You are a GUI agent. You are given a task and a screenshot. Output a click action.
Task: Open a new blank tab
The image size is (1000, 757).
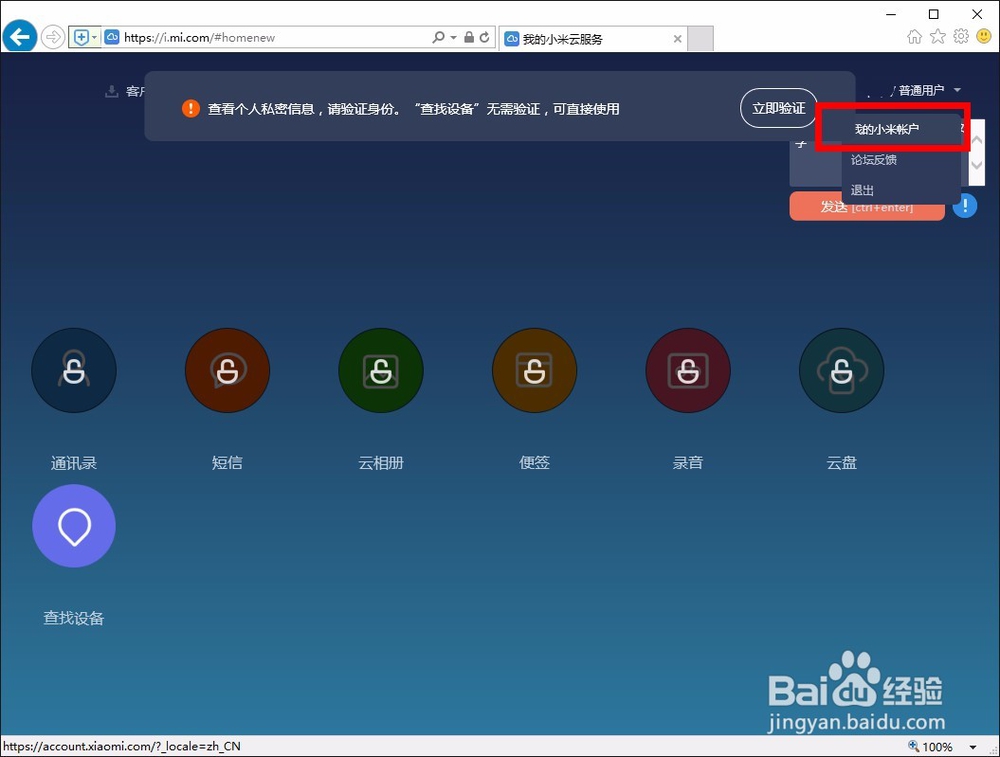(x=701, y=39)
